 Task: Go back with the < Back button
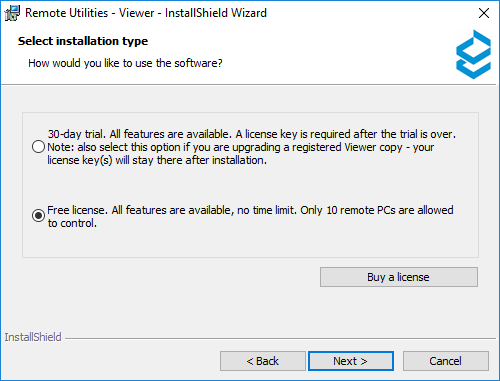263,361
